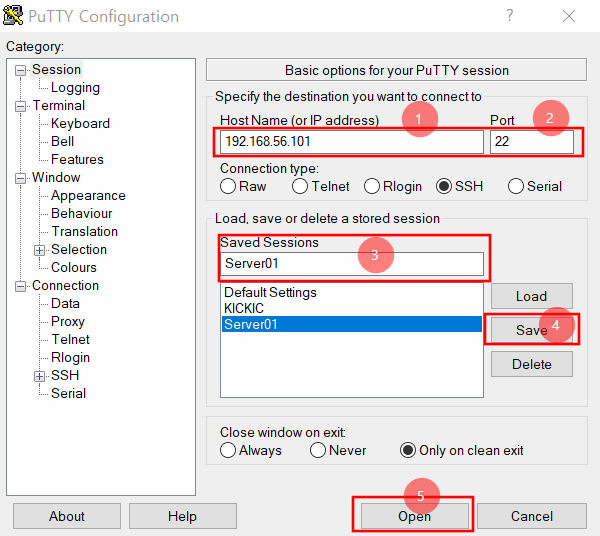This screenshot has width=600, height=536.
Task: Focus the Port input field
Action: tap(532, 142)
